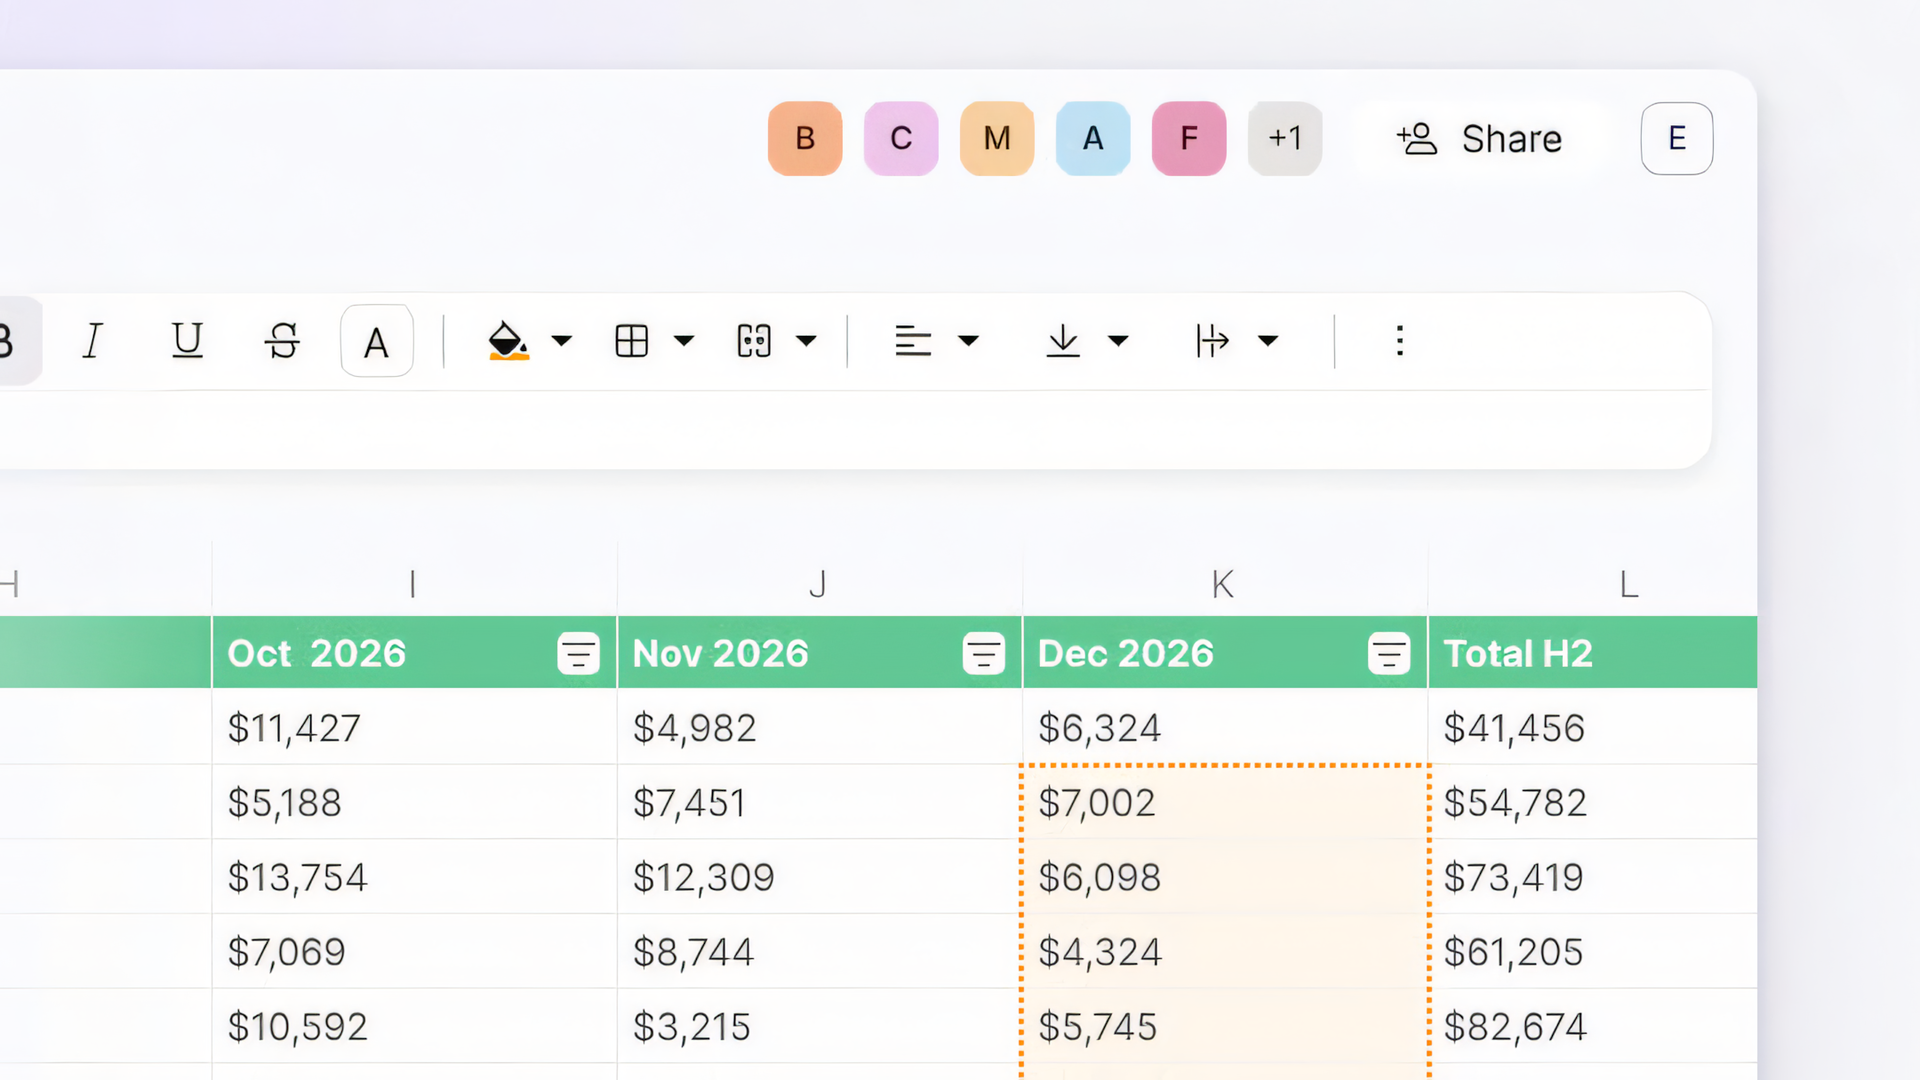Expand the borders dropdown arrow
The image size is (1920, 1080).
(684, 341)
